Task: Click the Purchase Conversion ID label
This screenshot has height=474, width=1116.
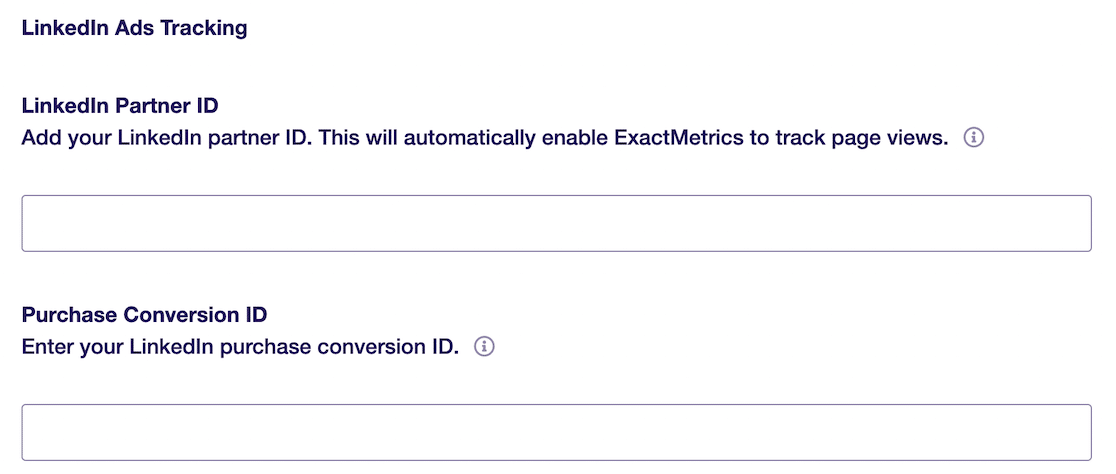Action: click(x=144, y=314)
